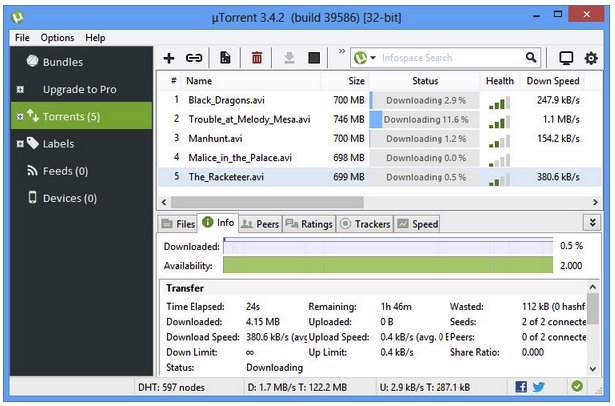Viewport: 615px width, 406px height.
Task: Click the Downloaded pieces progress bar
Action: click(388, 246)
